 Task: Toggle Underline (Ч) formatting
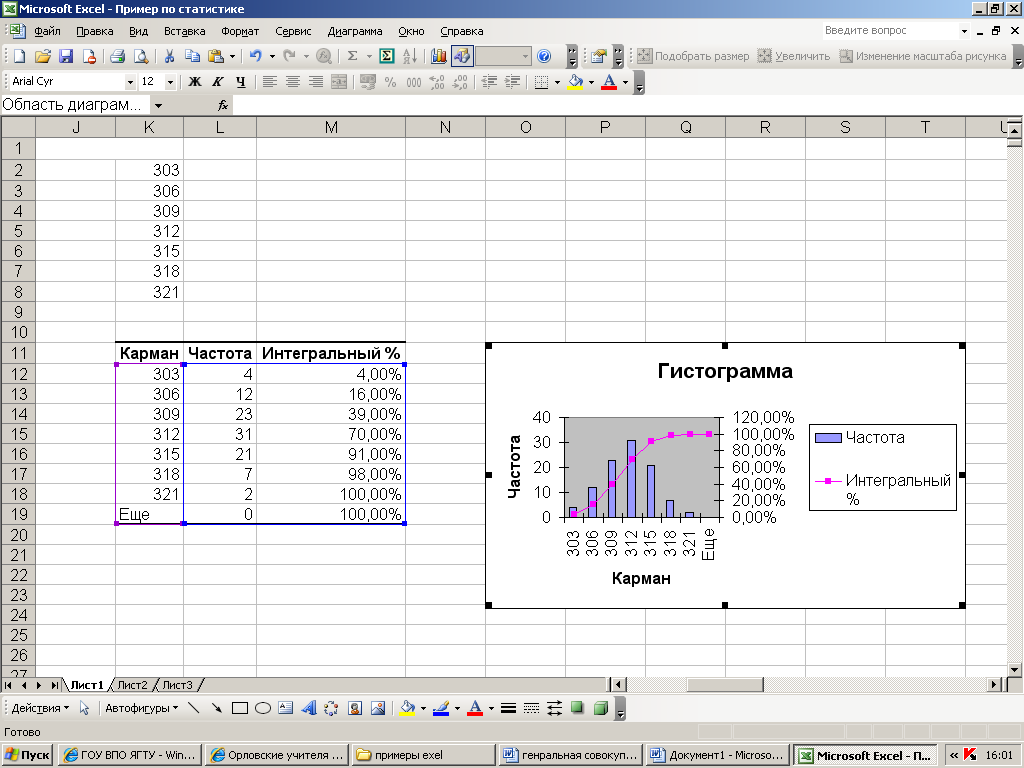click(x=241, y=82)
